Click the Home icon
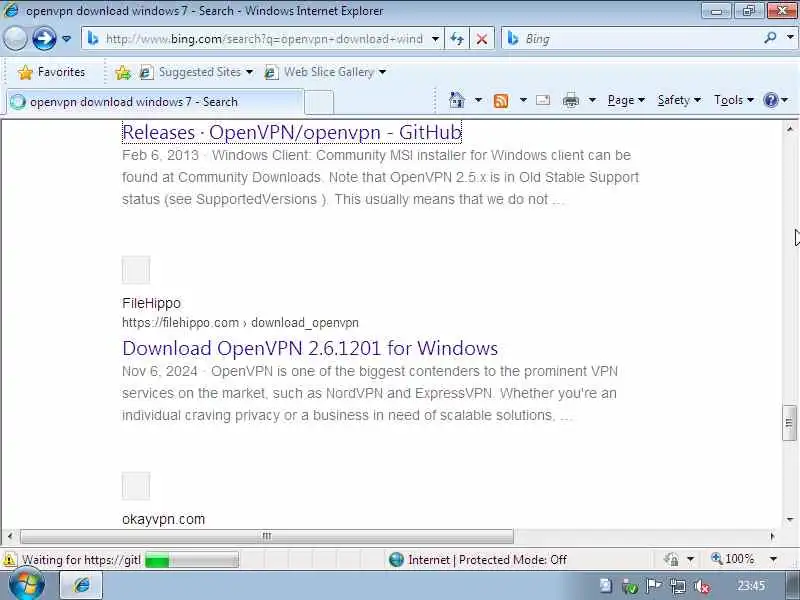The height and width of the screenshot is (600, 800). pos(457,100)
